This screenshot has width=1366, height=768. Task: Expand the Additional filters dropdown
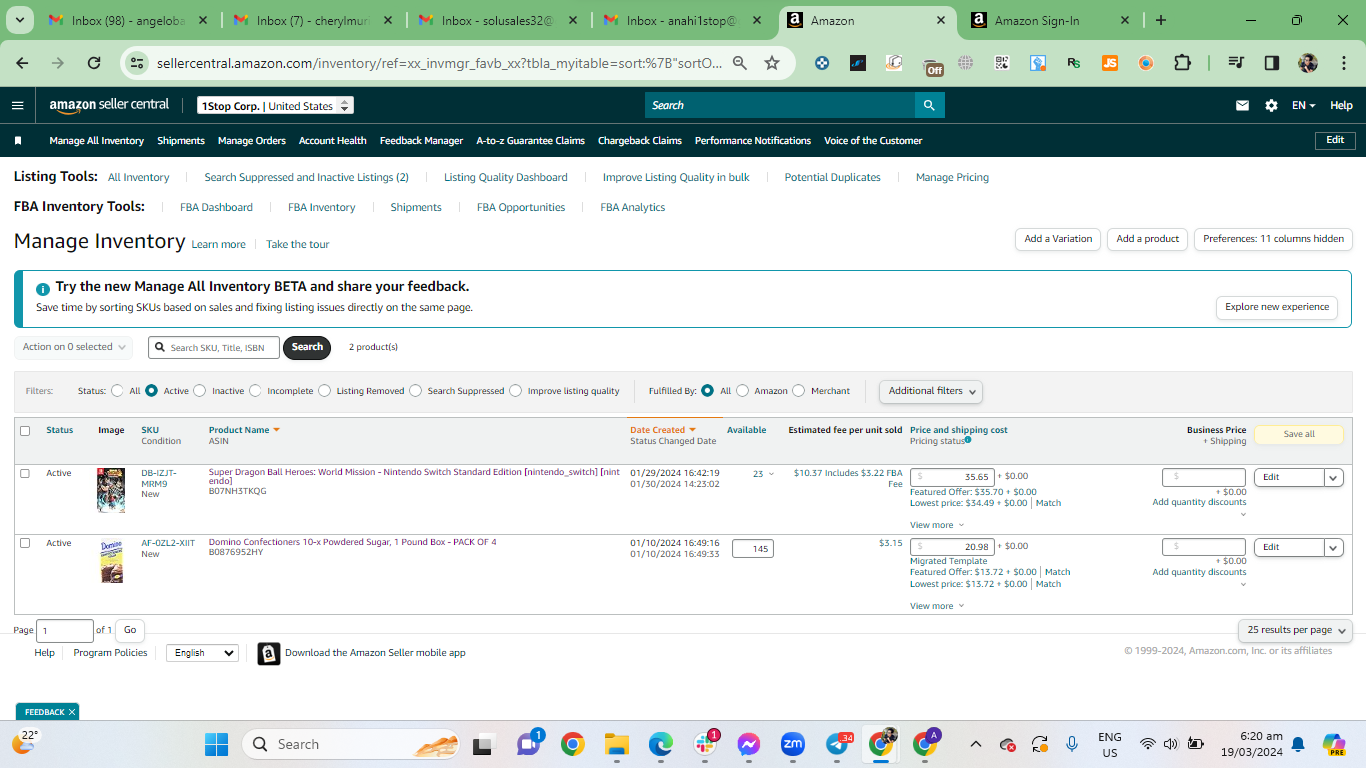(931, 391)
